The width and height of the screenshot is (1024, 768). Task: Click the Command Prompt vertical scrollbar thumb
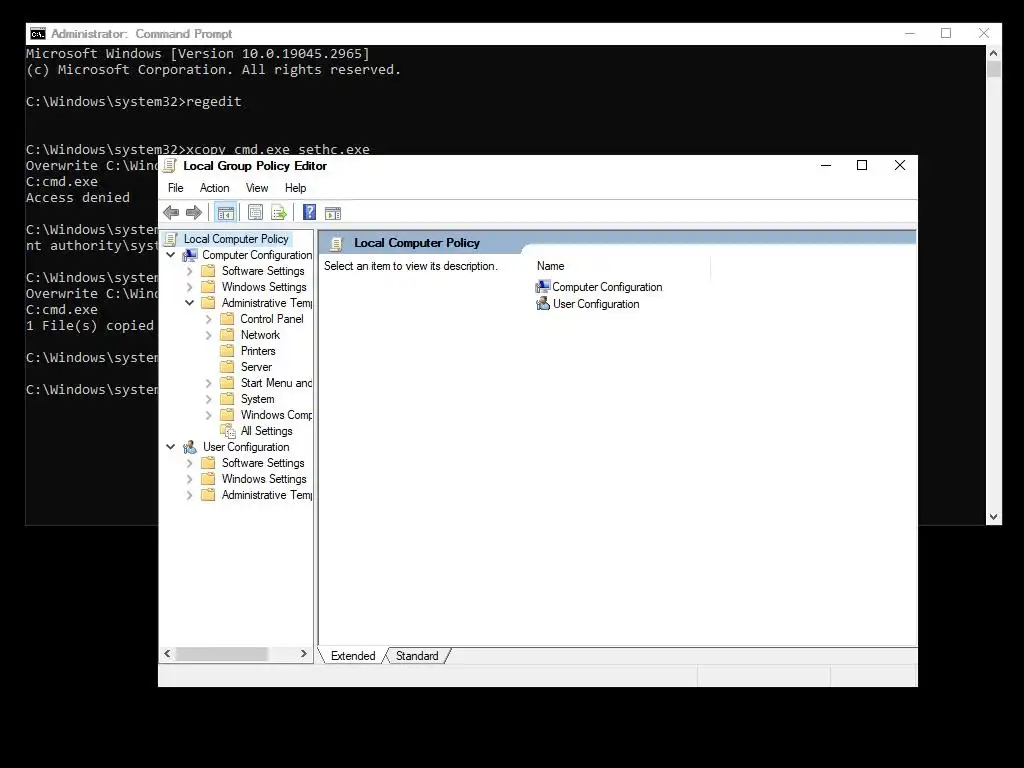coord(993,69)
